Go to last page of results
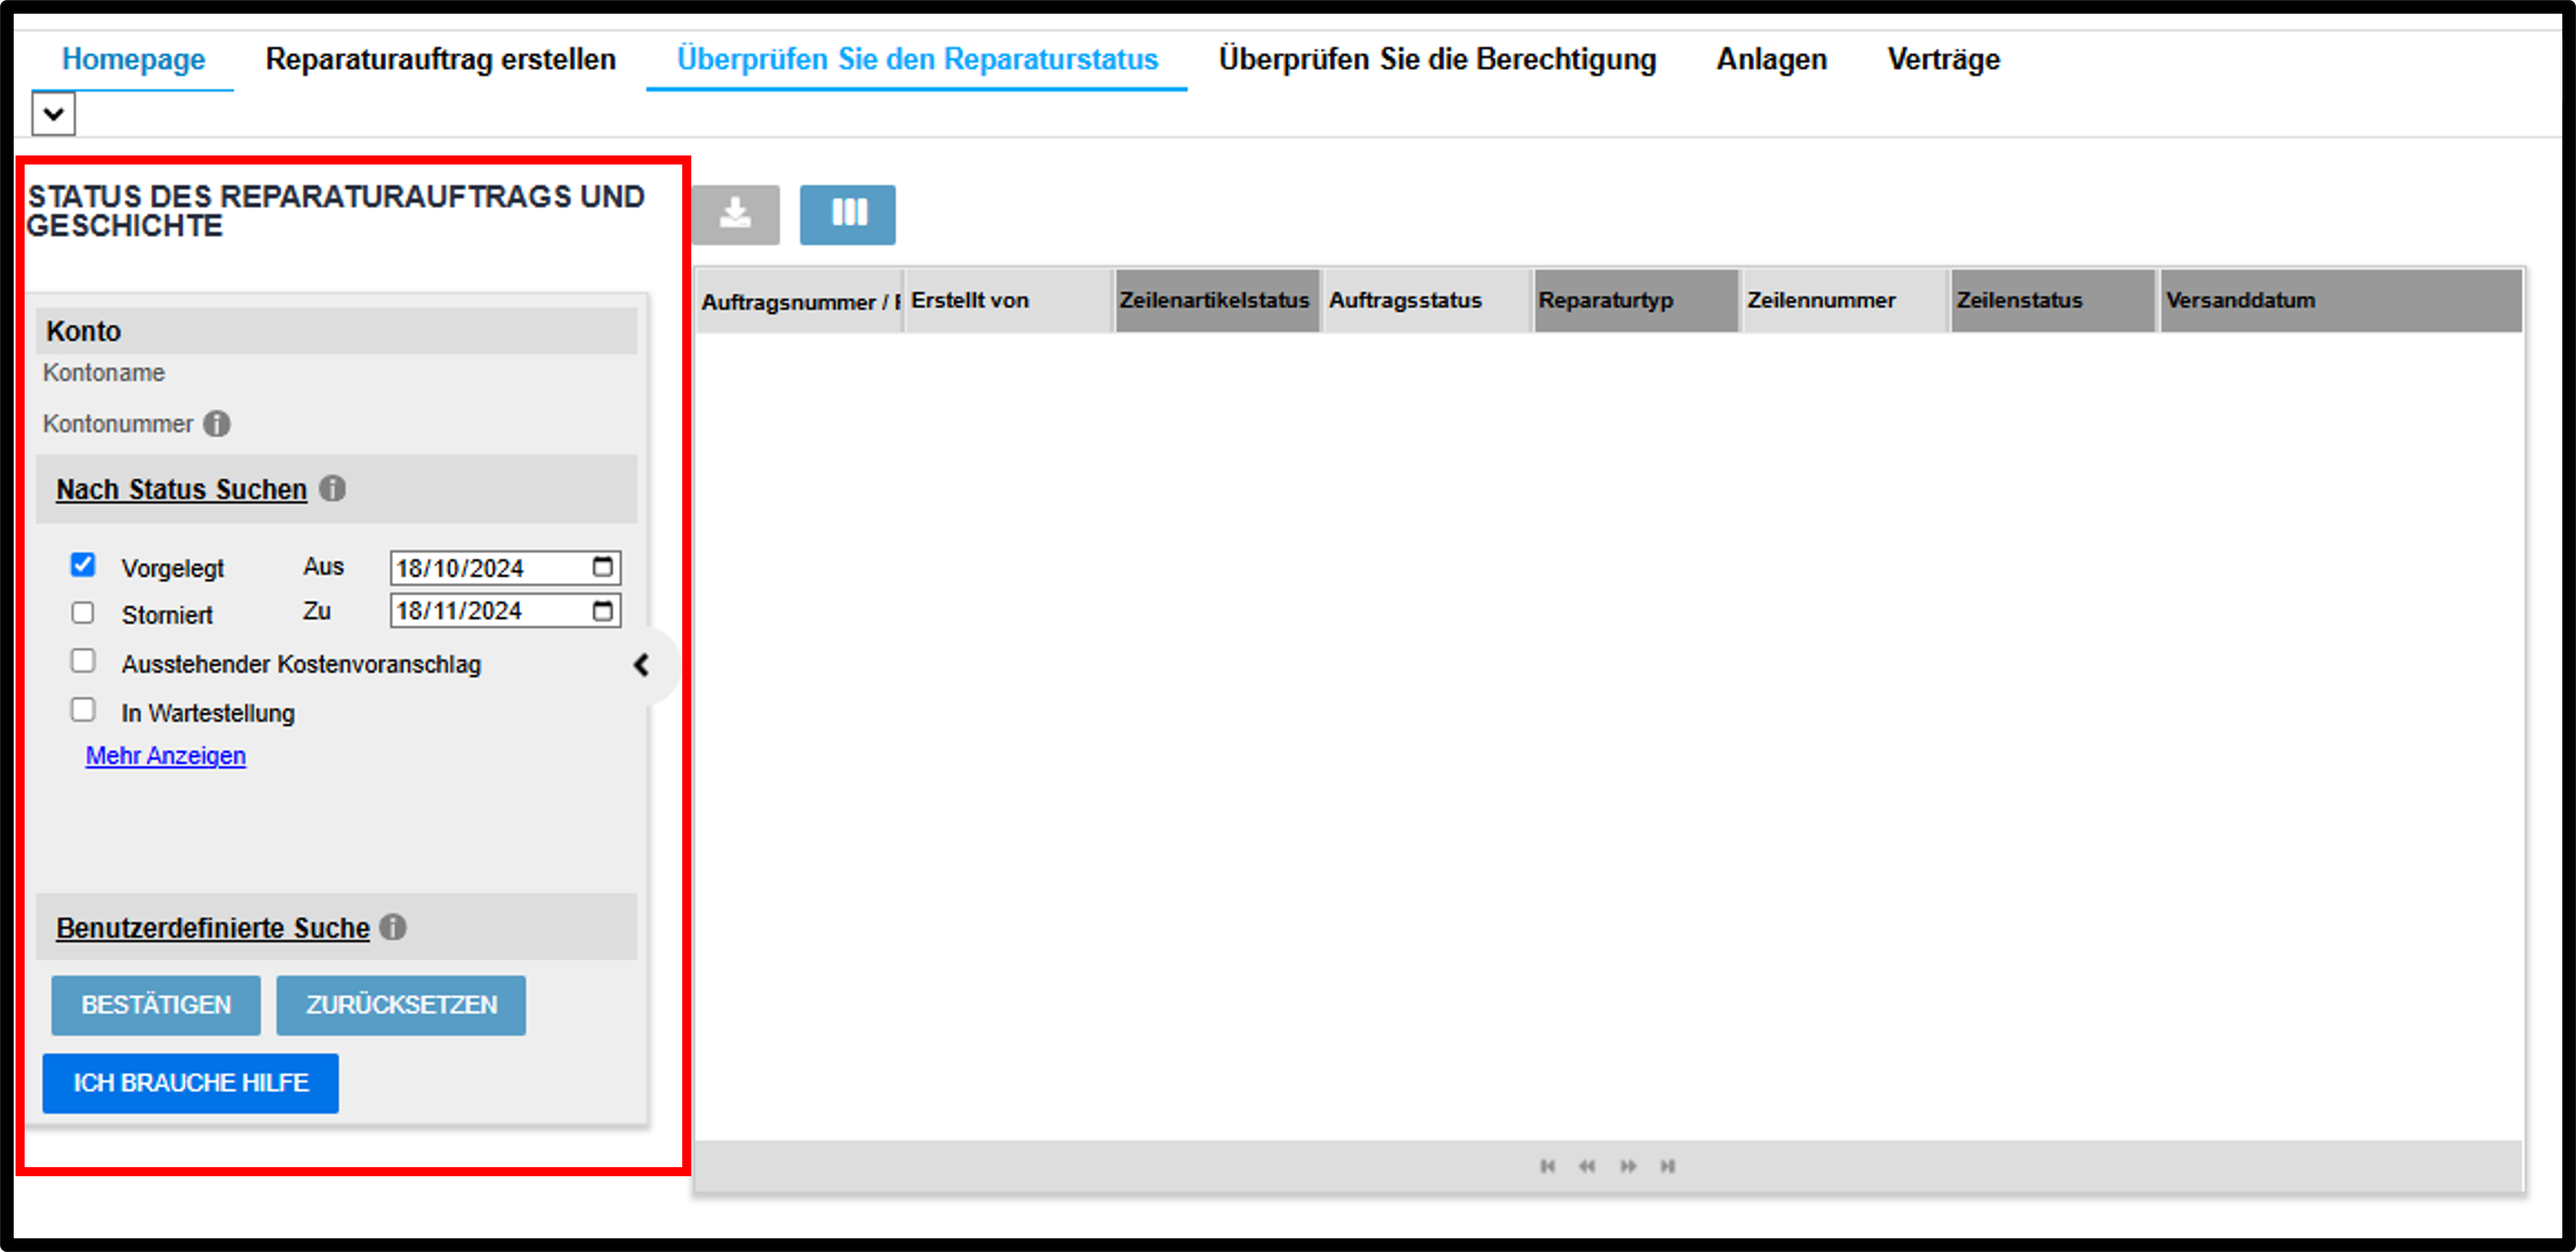Image resolution: width=2576 pixels, height=1252 pixels. 1668,1166
